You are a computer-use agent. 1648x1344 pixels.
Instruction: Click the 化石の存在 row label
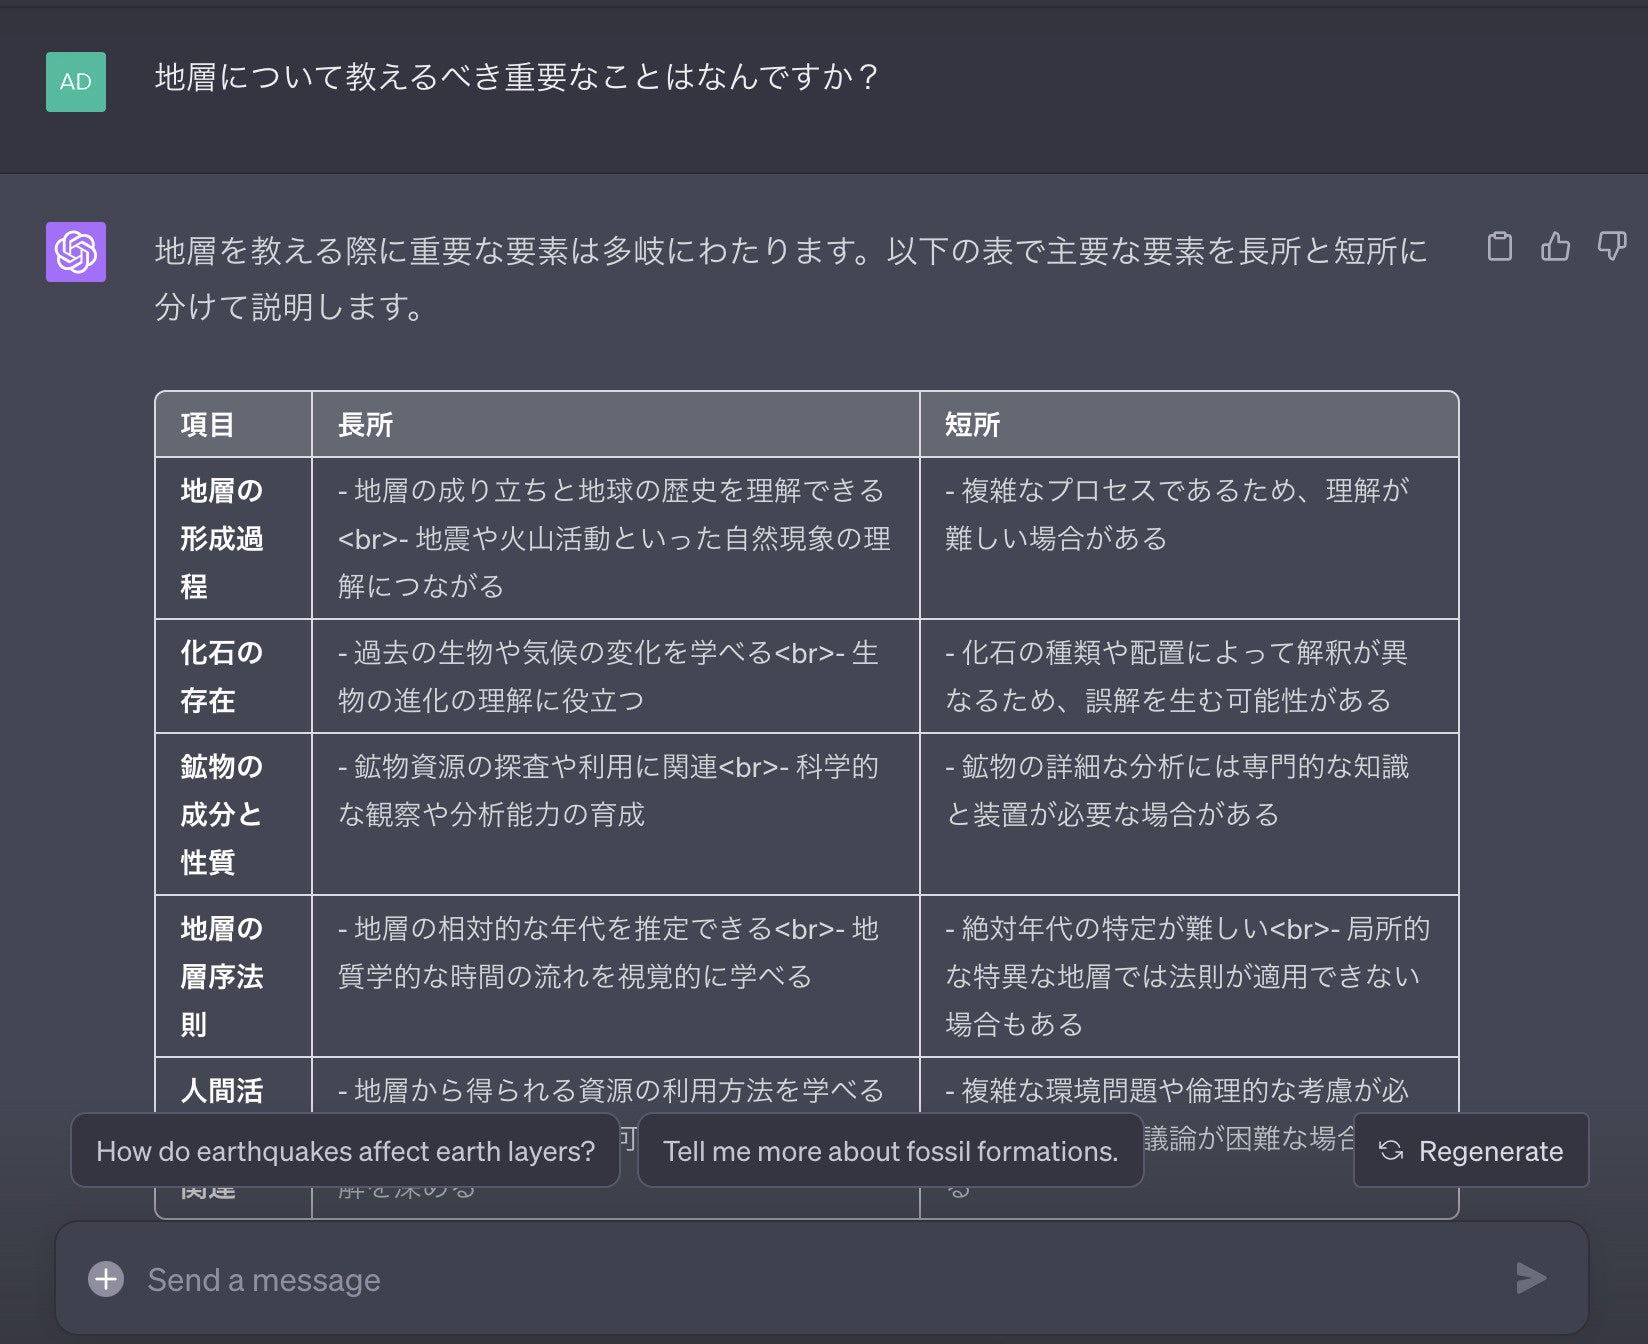tap(221, 676)
